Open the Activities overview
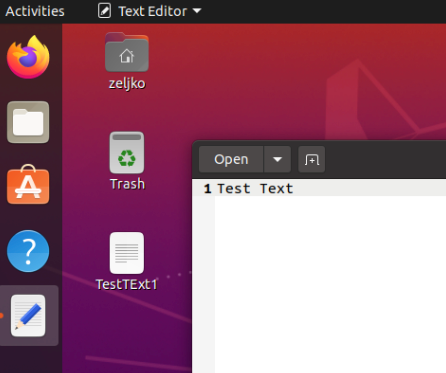Screen dimensions: 446x373 [35, 11]
